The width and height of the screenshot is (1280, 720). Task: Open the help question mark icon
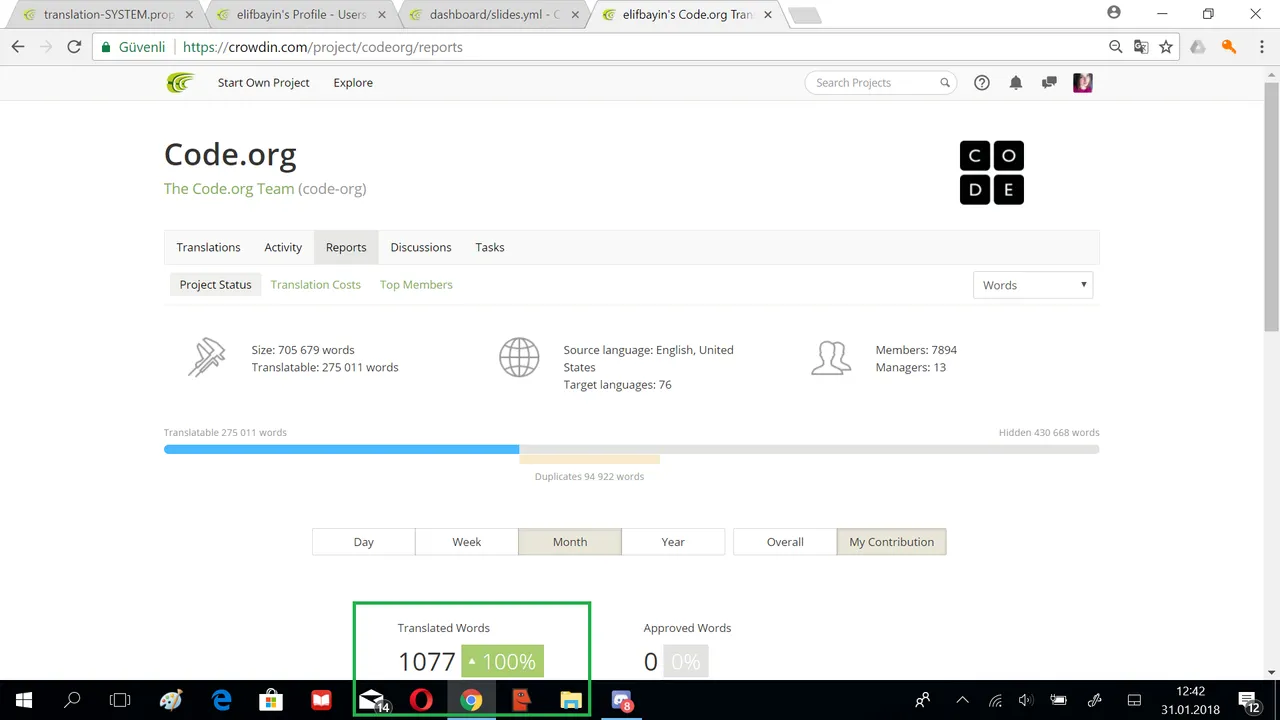point(982,83)
